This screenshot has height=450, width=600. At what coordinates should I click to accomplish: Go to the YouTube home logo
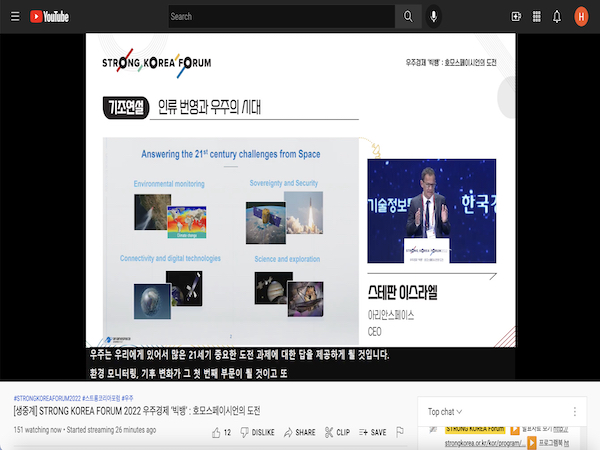pyautogui.click(x=49, y=16)
